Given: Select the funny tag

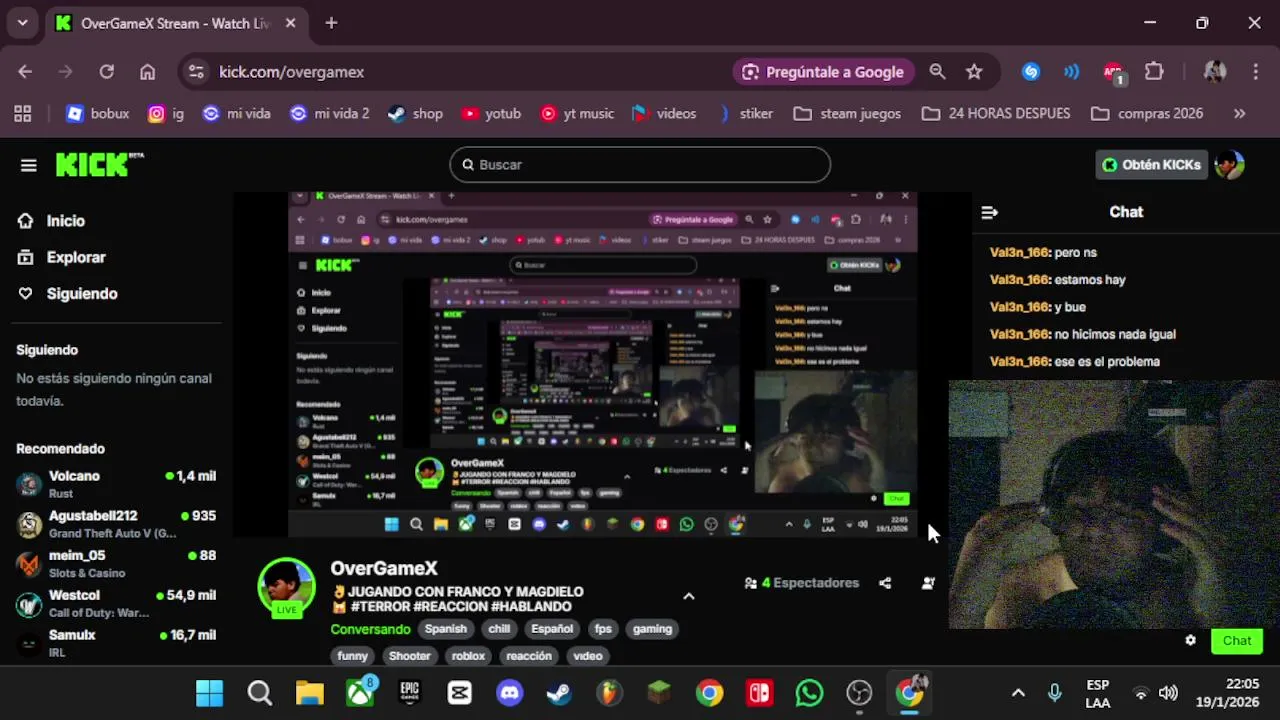Looking at the screenshot, I should pyautogui.click(x=352, y=656).
